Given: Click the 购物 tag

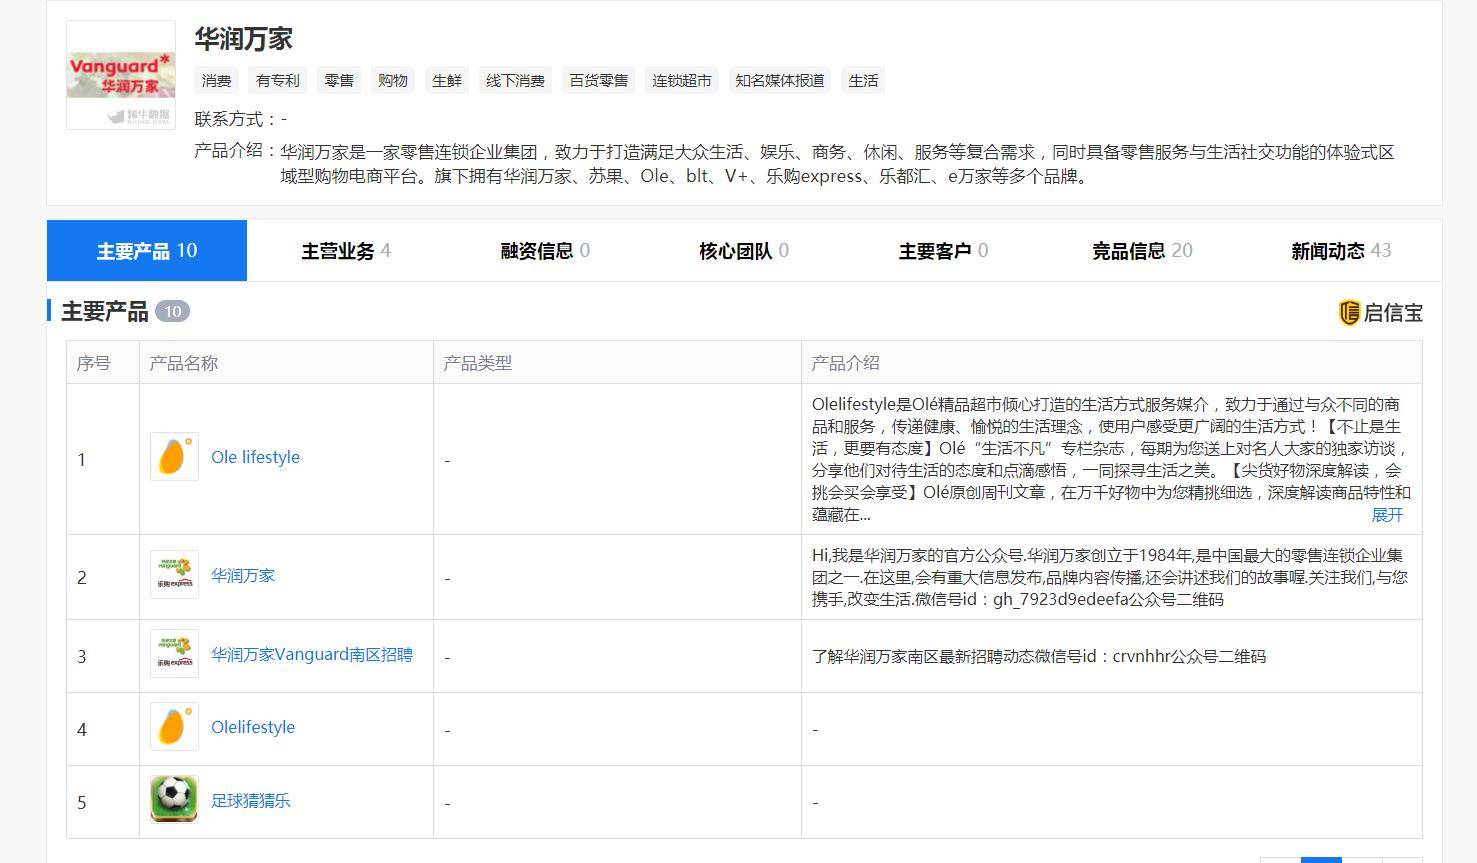Looking at the screenshot, I should point(393,81).
